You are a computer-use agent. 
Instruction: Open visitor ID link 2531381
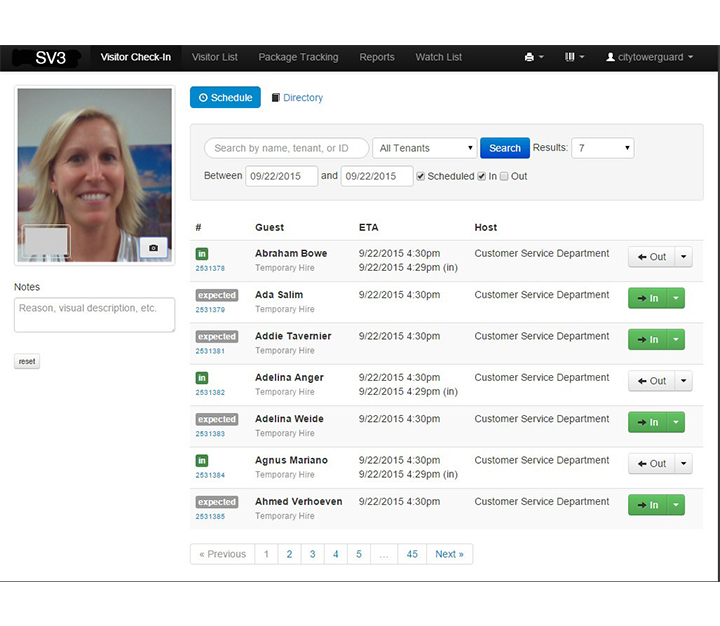[x=210, y=351]
